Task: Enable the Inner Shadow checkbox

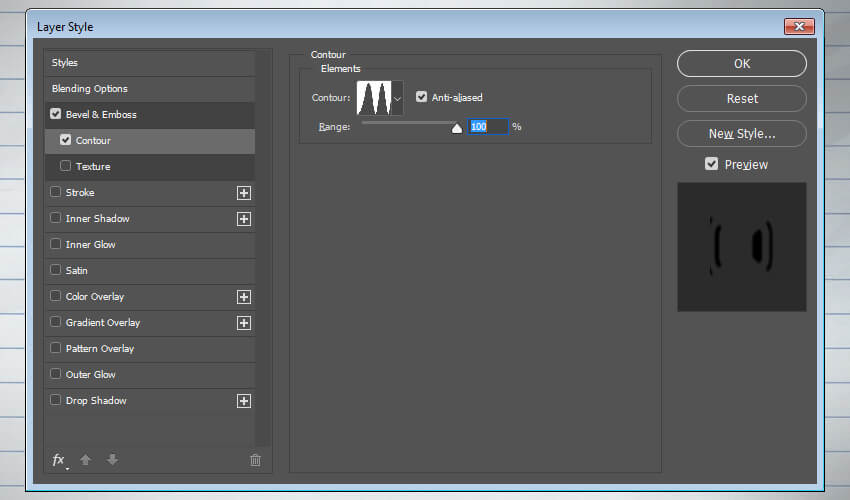Action: click(55, 218)
